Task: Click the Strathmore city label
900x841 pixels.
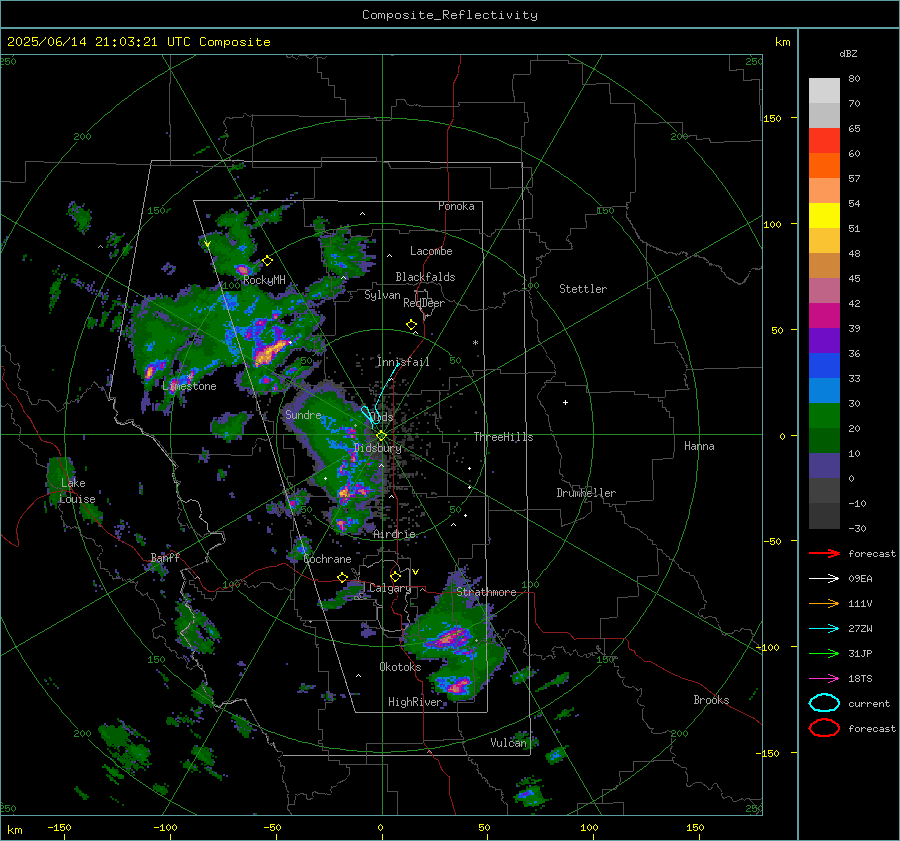Action: pos(486,592)
